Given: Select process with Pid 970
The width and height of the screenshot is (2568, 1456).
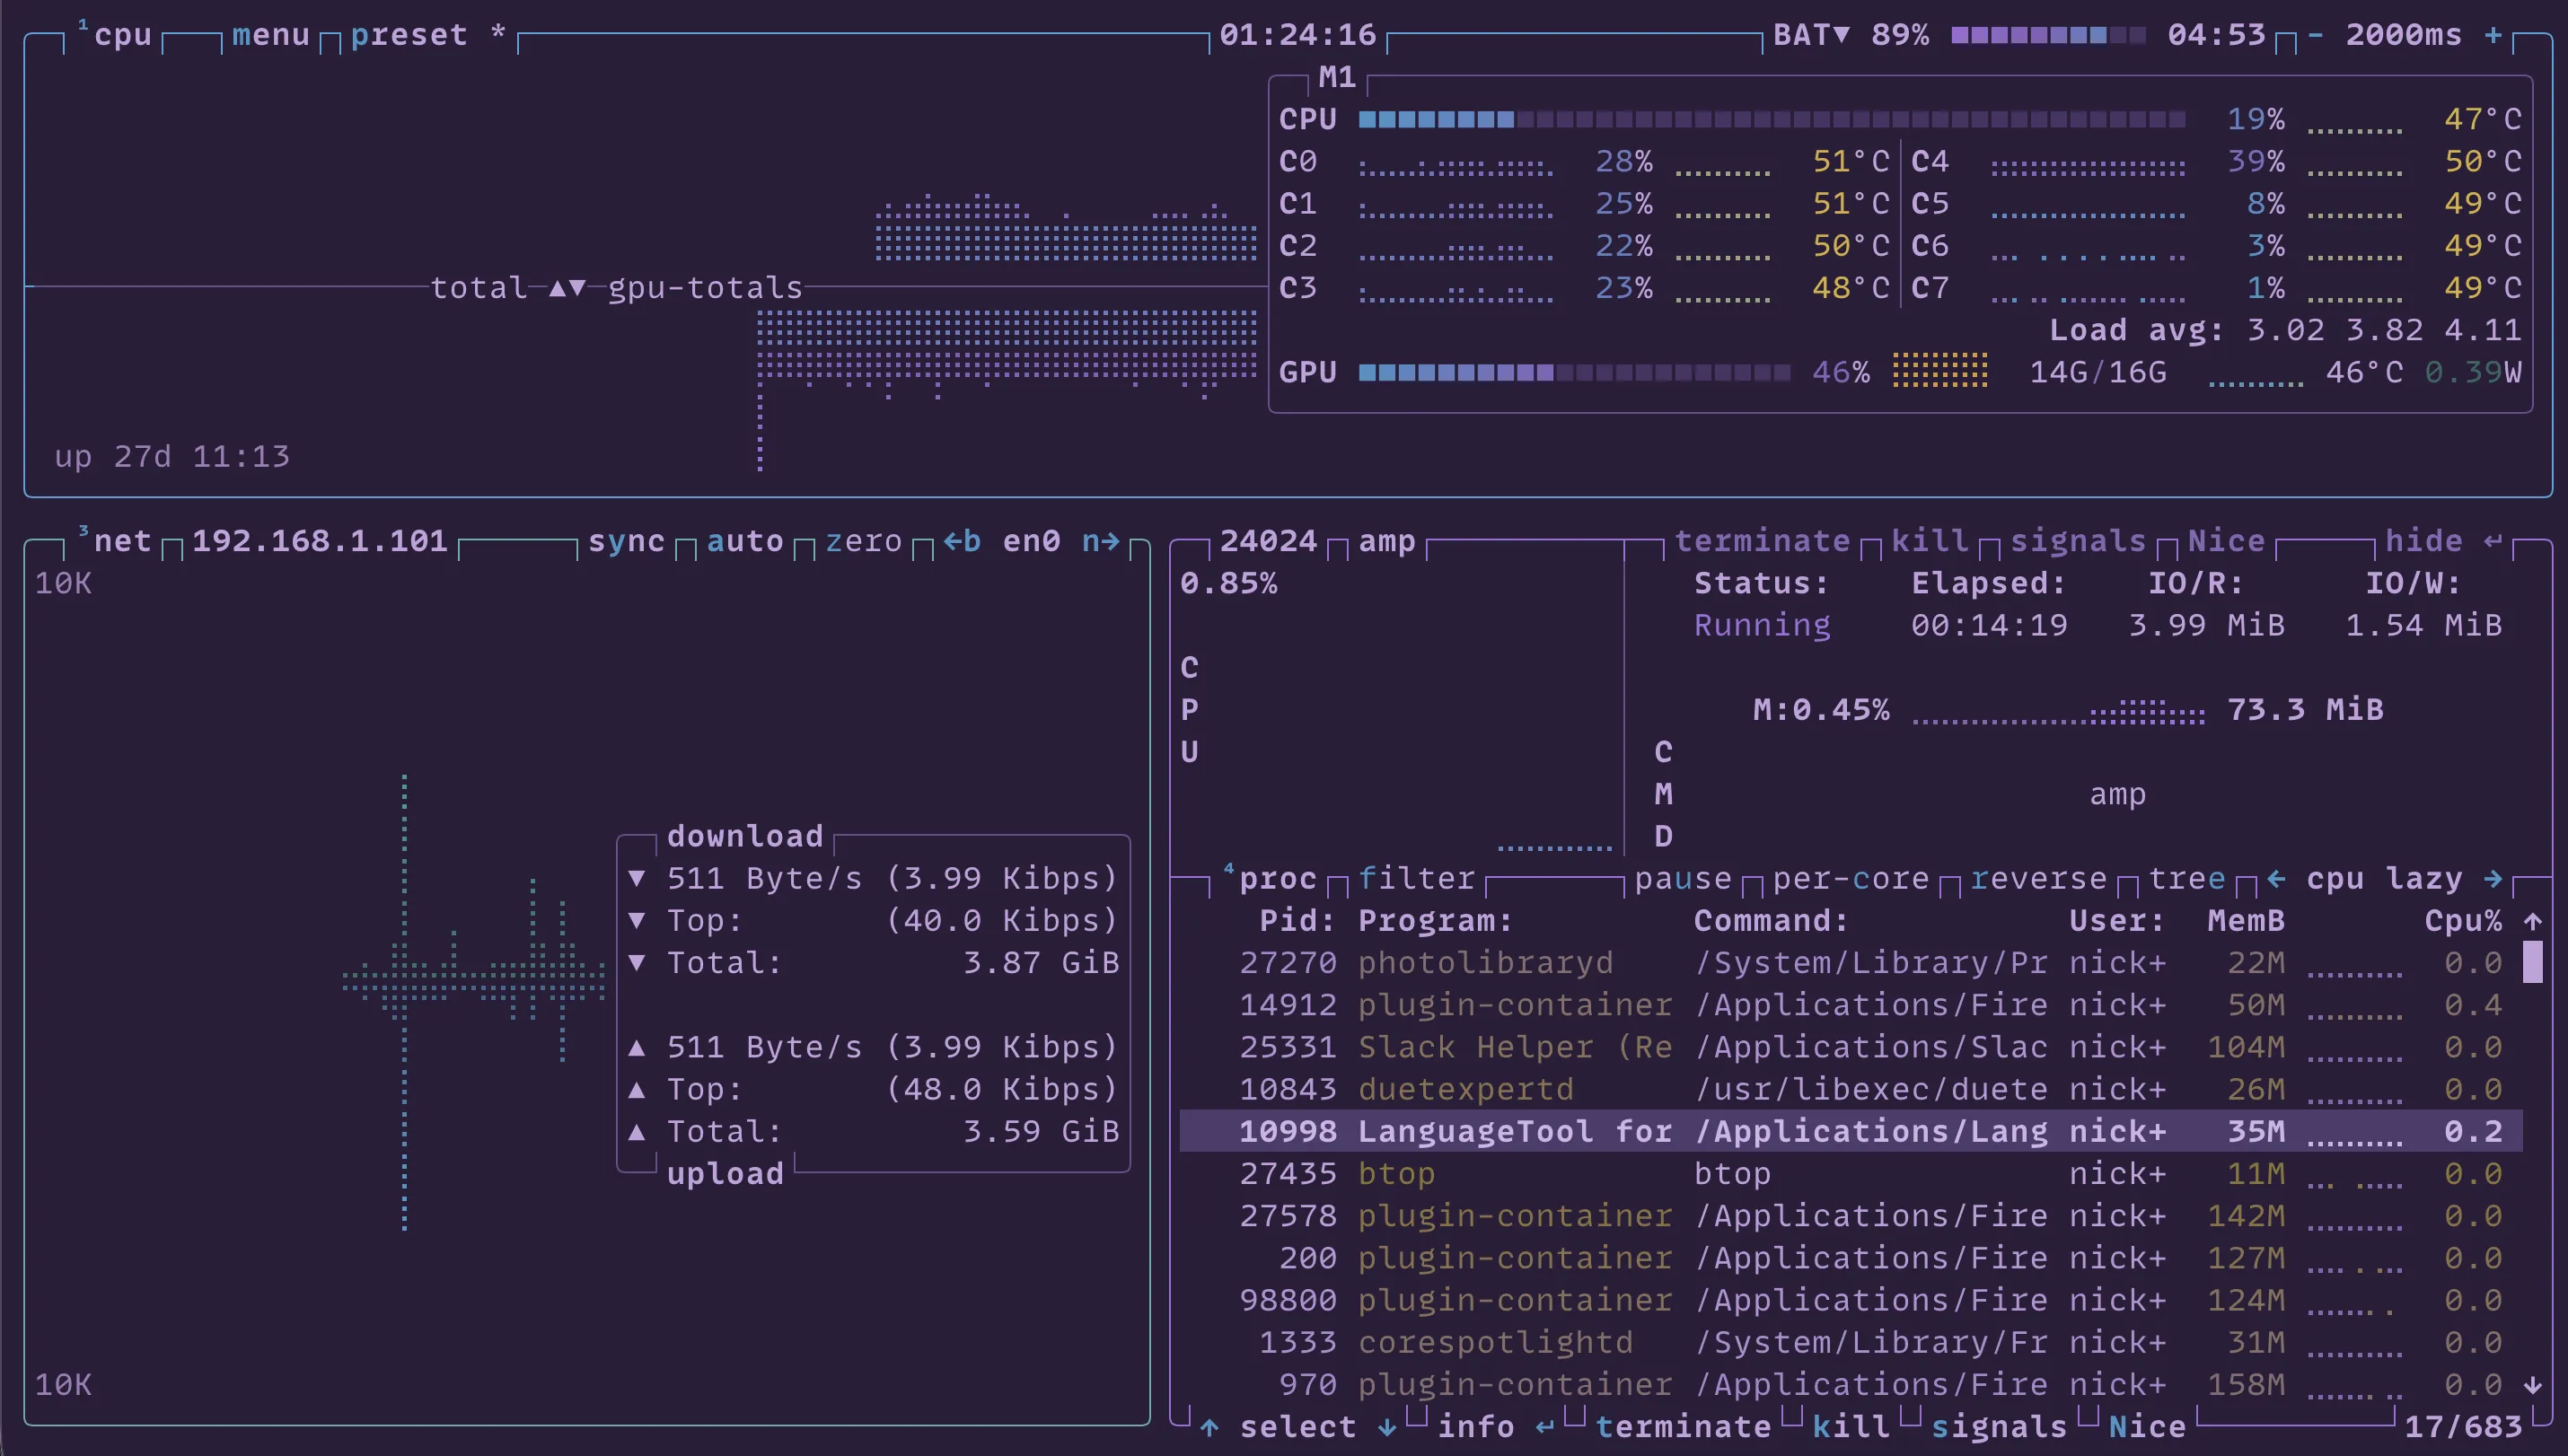Looking at the screenshot, I should pyautogui.click(x=1851, y=1385).
